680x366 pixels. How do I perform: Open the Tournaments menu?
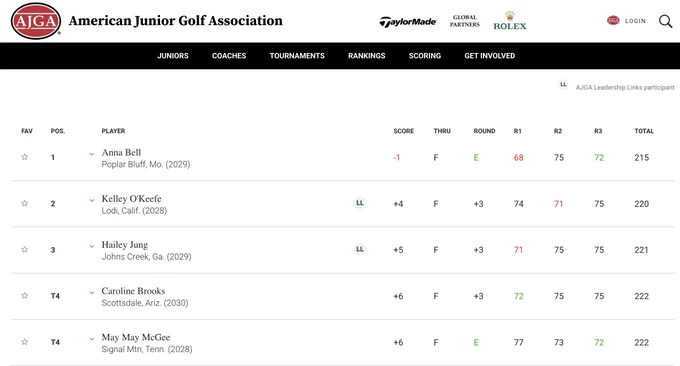click(297, 56)
